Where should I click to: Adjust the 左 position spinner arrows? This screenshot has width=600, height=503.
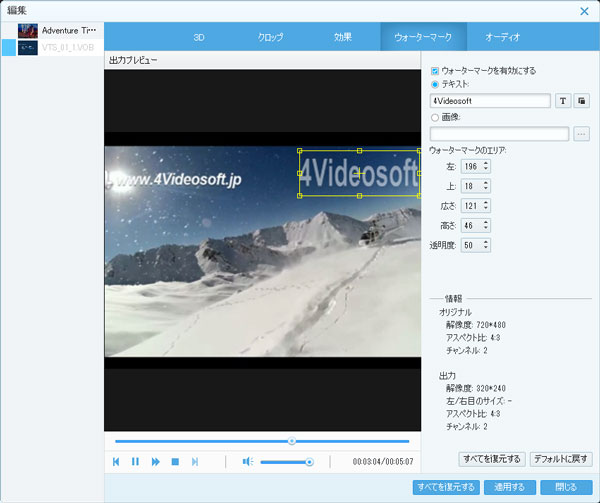(486, 165)
